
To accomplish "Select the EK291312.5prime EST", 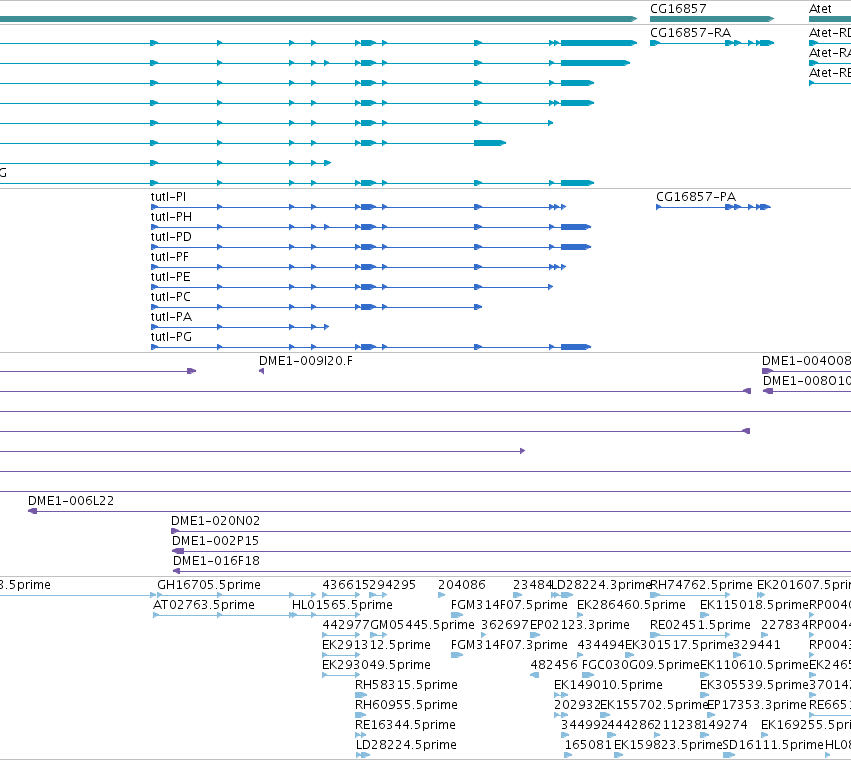I will (341, 655).
